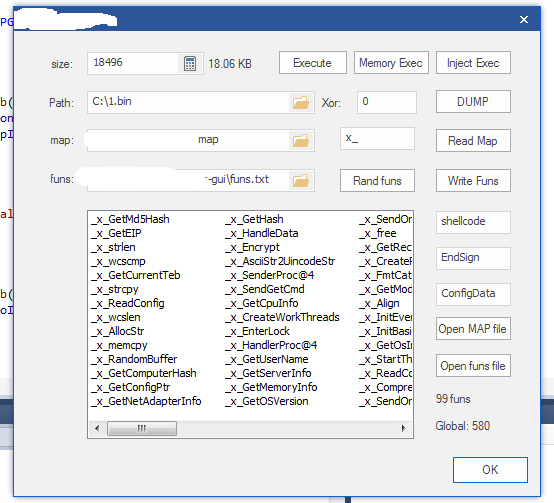
Task: Click the Xor input field
Action: tap(387, 102)
